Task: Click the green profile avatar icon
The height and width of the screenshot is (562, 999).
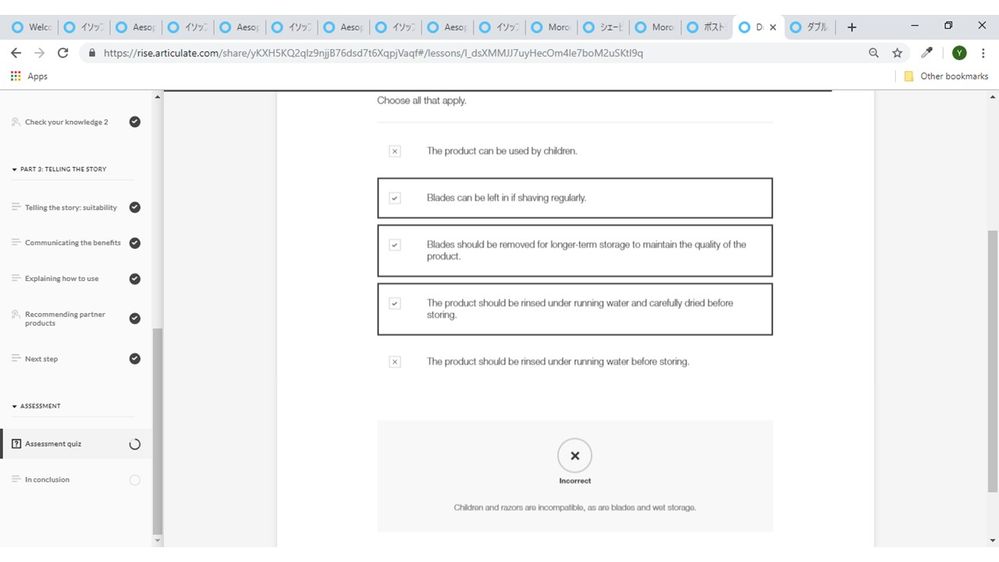Action: tap(959, 53)
